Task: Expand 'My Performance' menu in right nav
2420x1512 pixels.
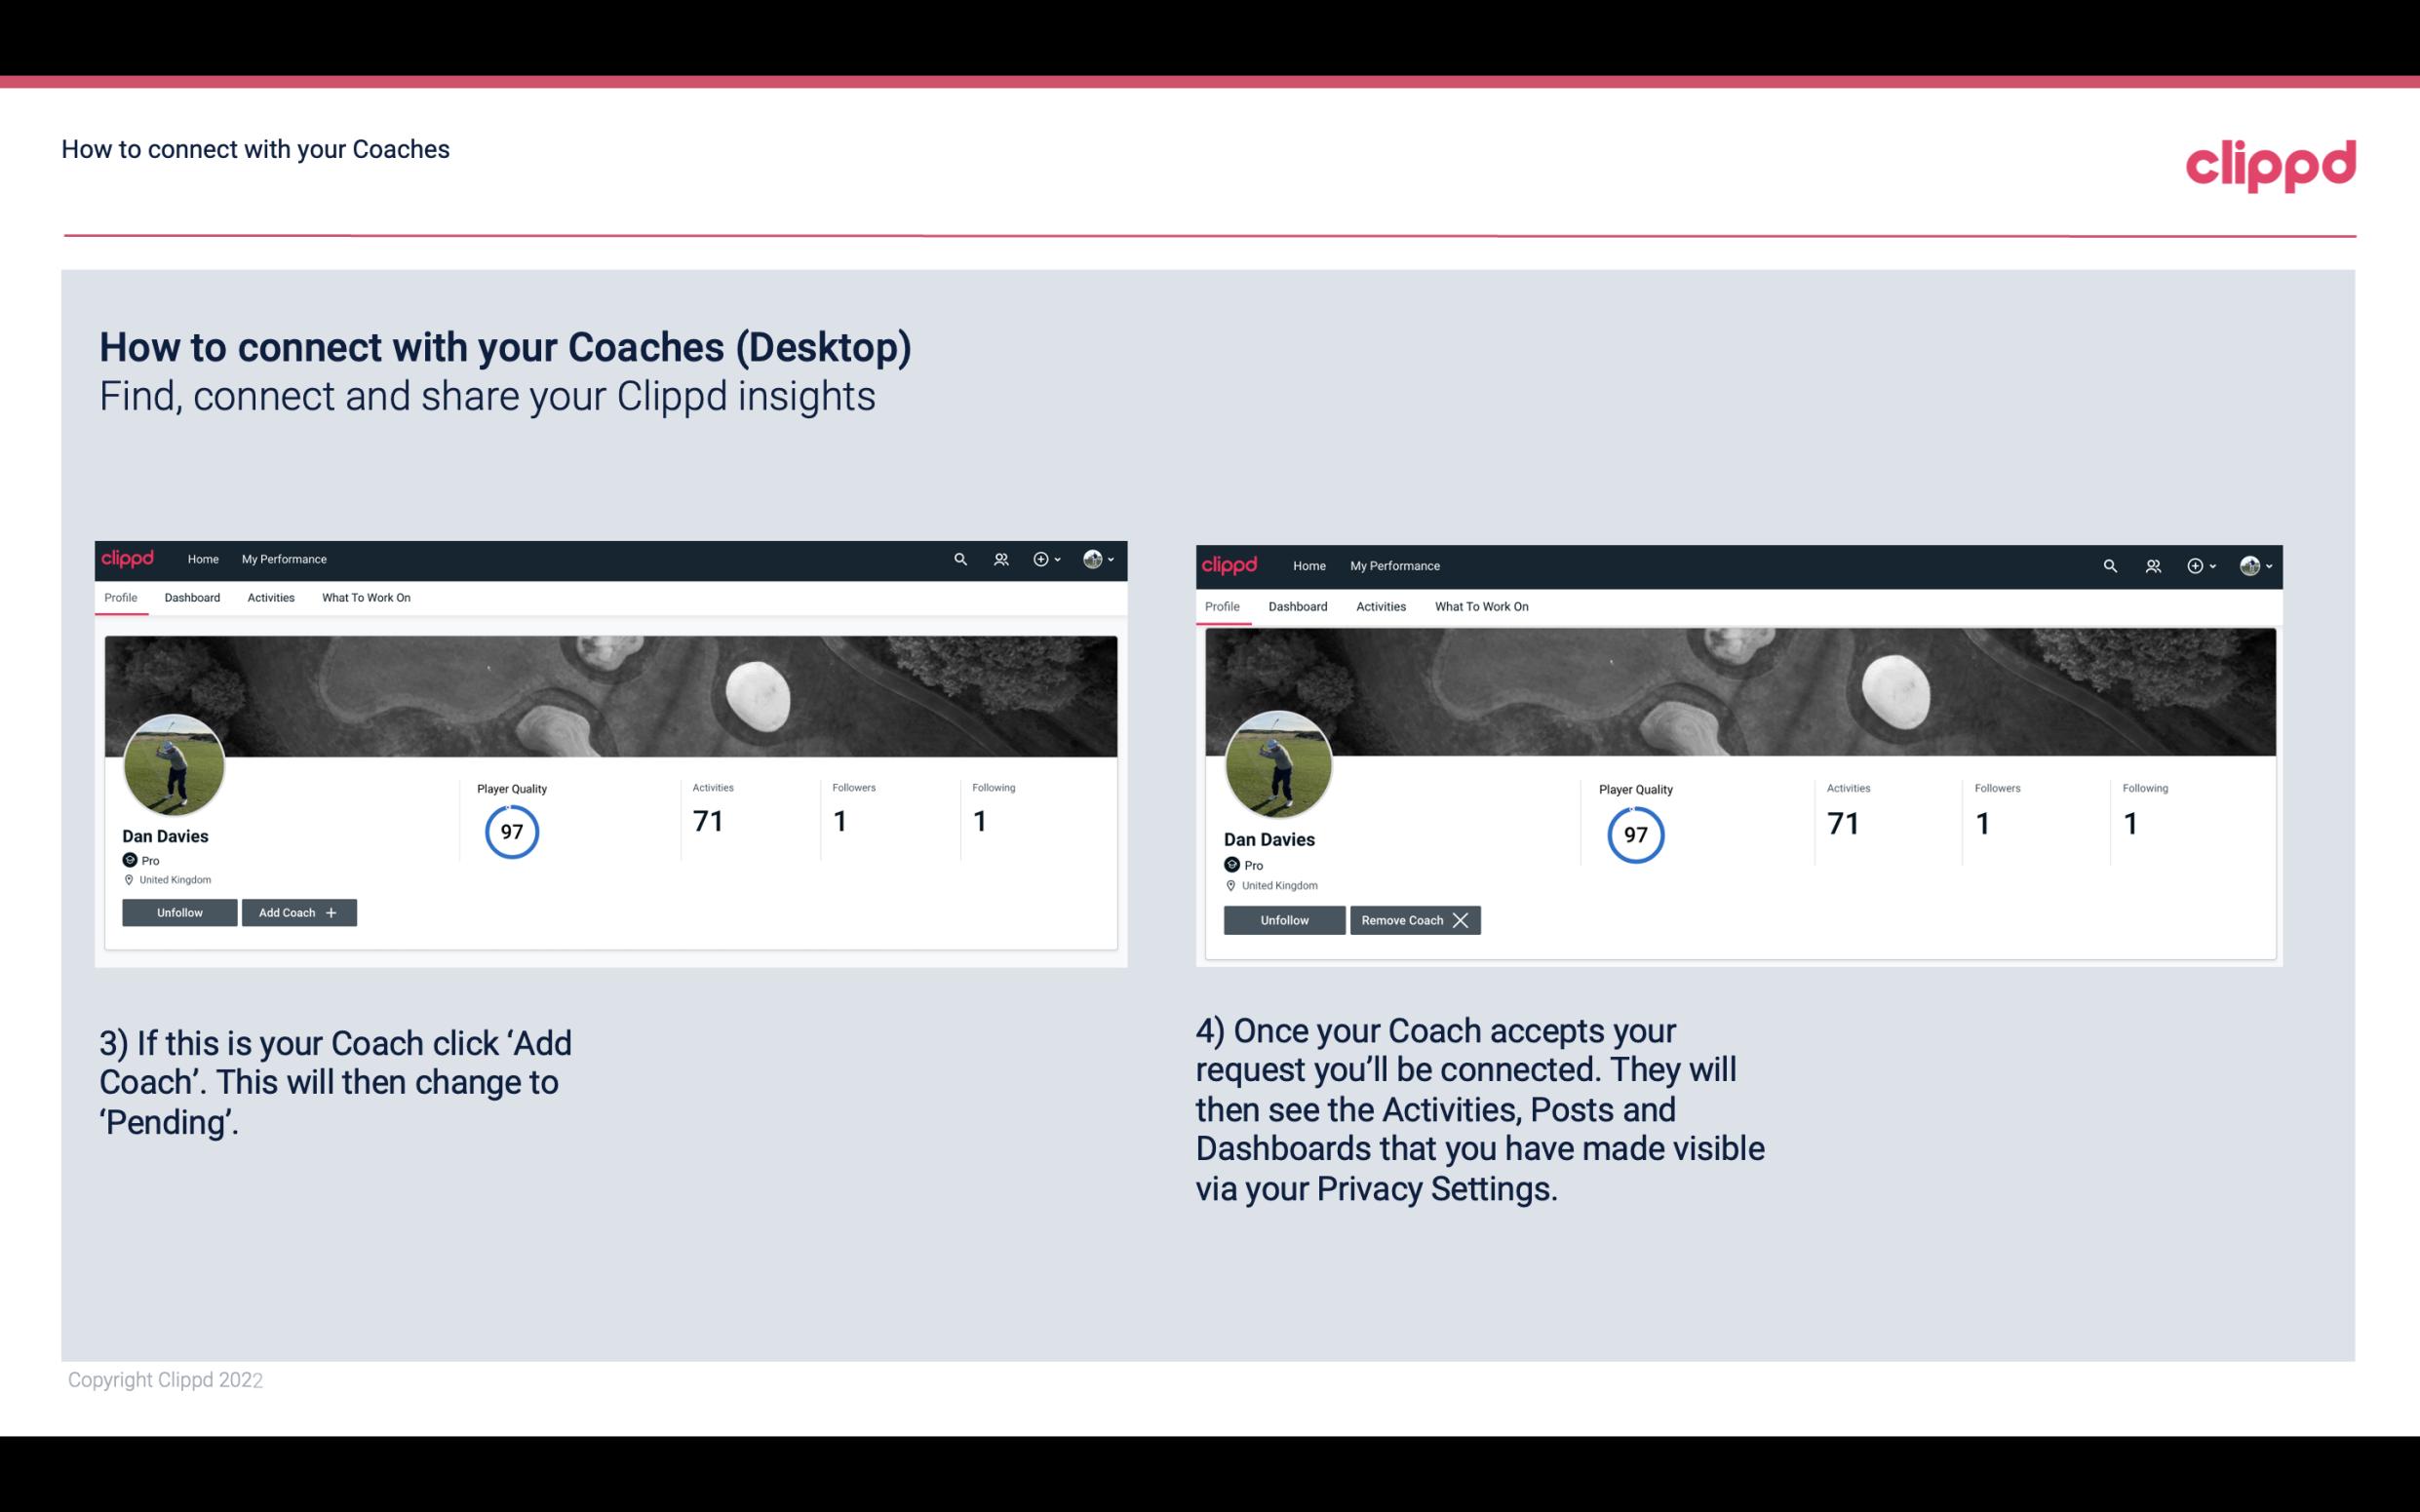Action: 1394,564
